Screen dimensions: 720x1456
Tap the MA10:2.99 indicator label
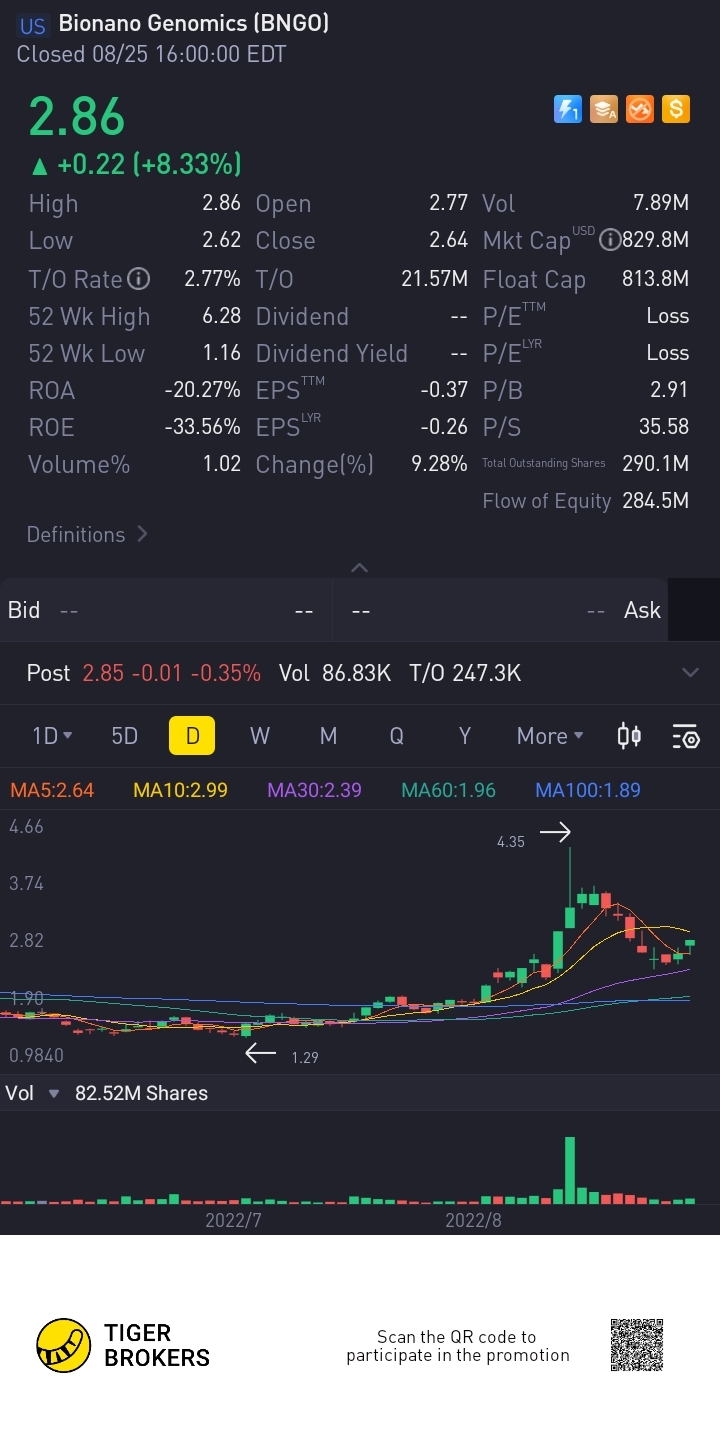pos(180,790)
